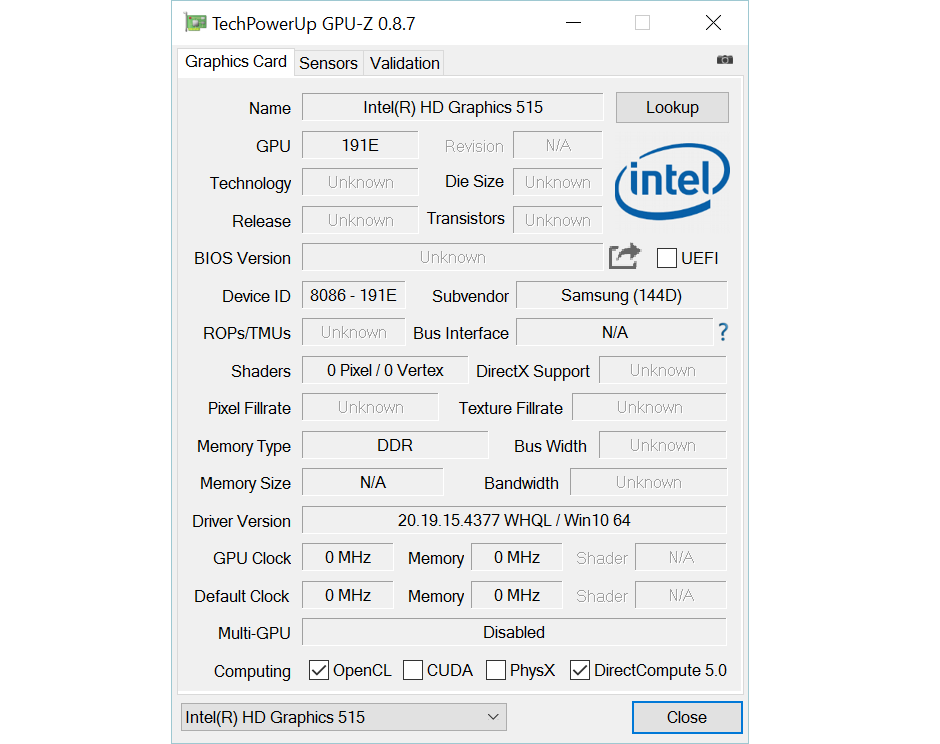Screen dimensions: 940x744
Task: Click the ROPs/TMUs Unknown field
Action: 354,332
